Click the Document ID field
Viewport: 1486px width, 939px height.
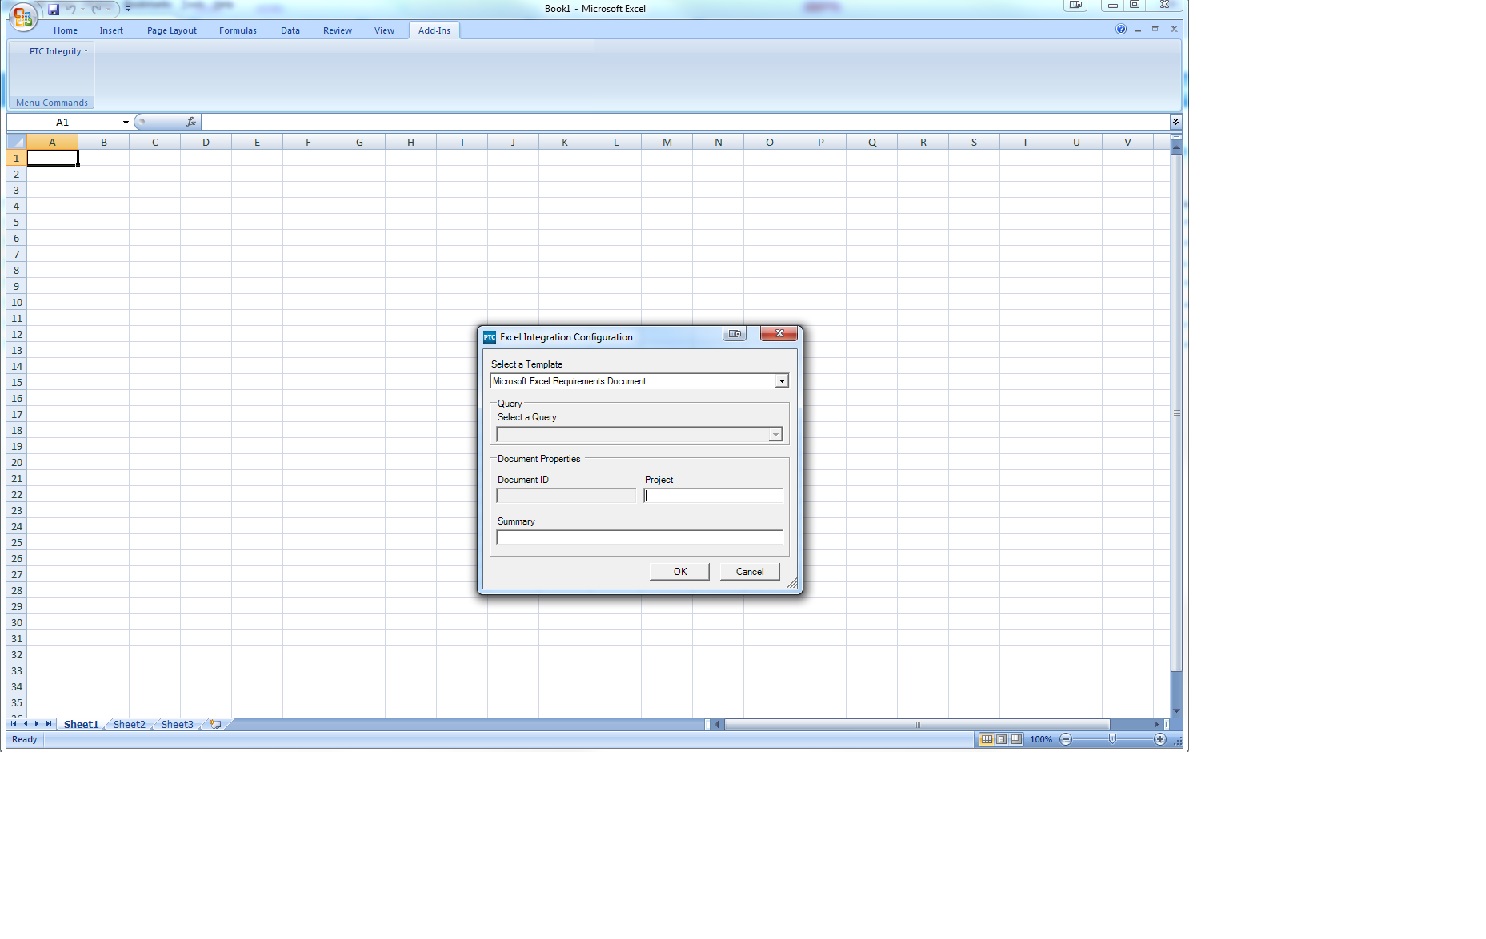pyautogui.click(x=566, y=495)
